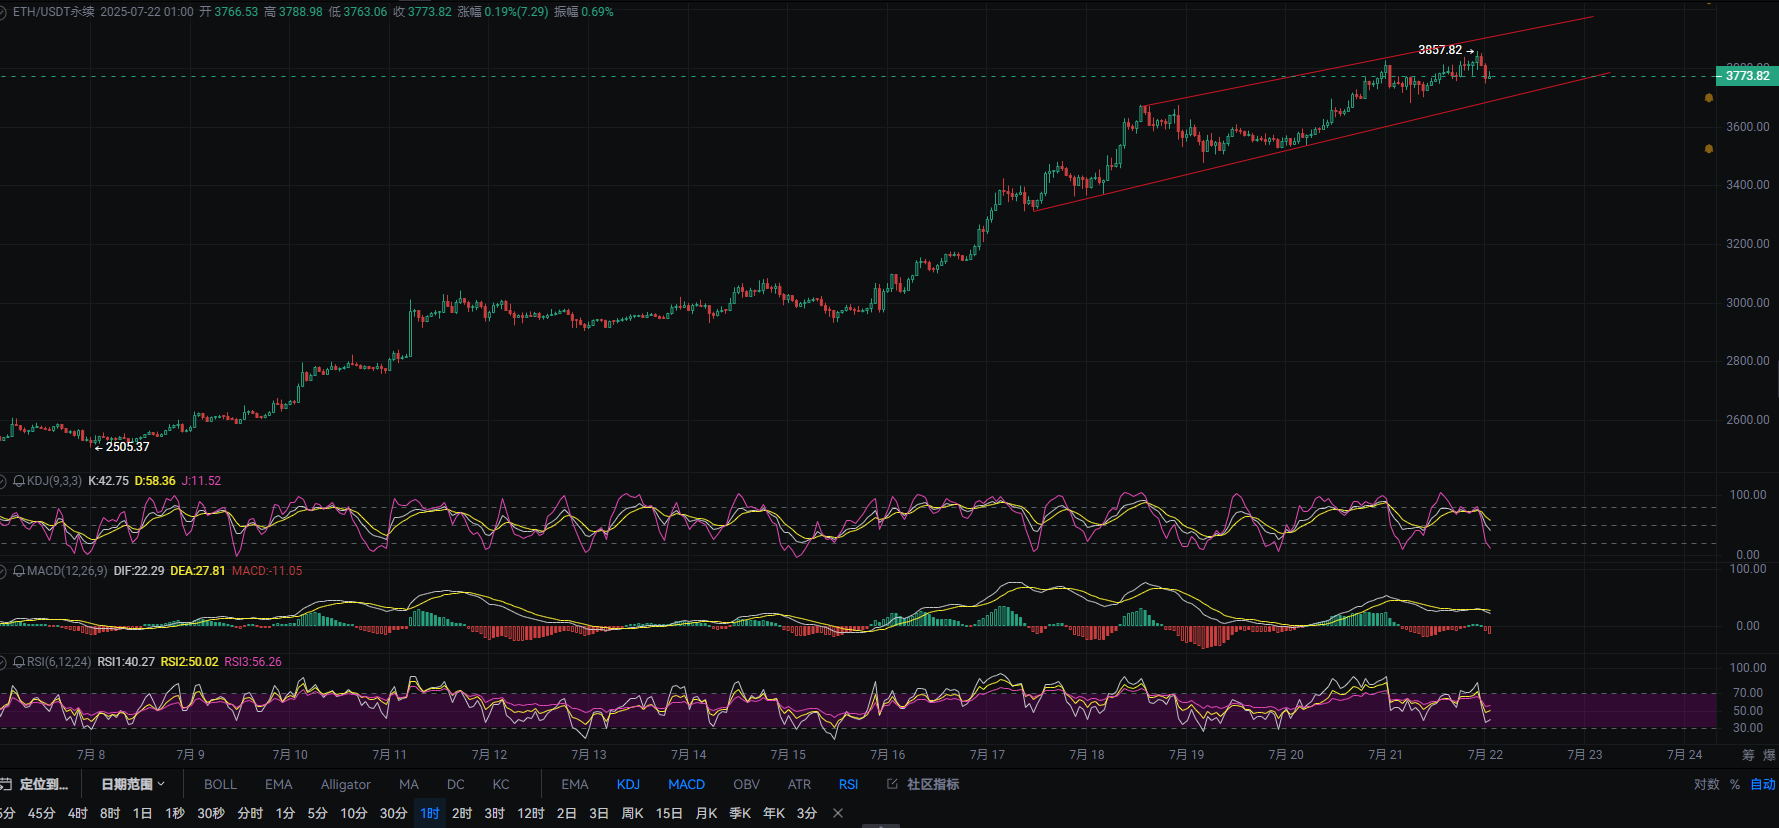Disable the KDJ sub-indicator
The height and width of the screenshot is (828, 1779).
coord(628,784)
